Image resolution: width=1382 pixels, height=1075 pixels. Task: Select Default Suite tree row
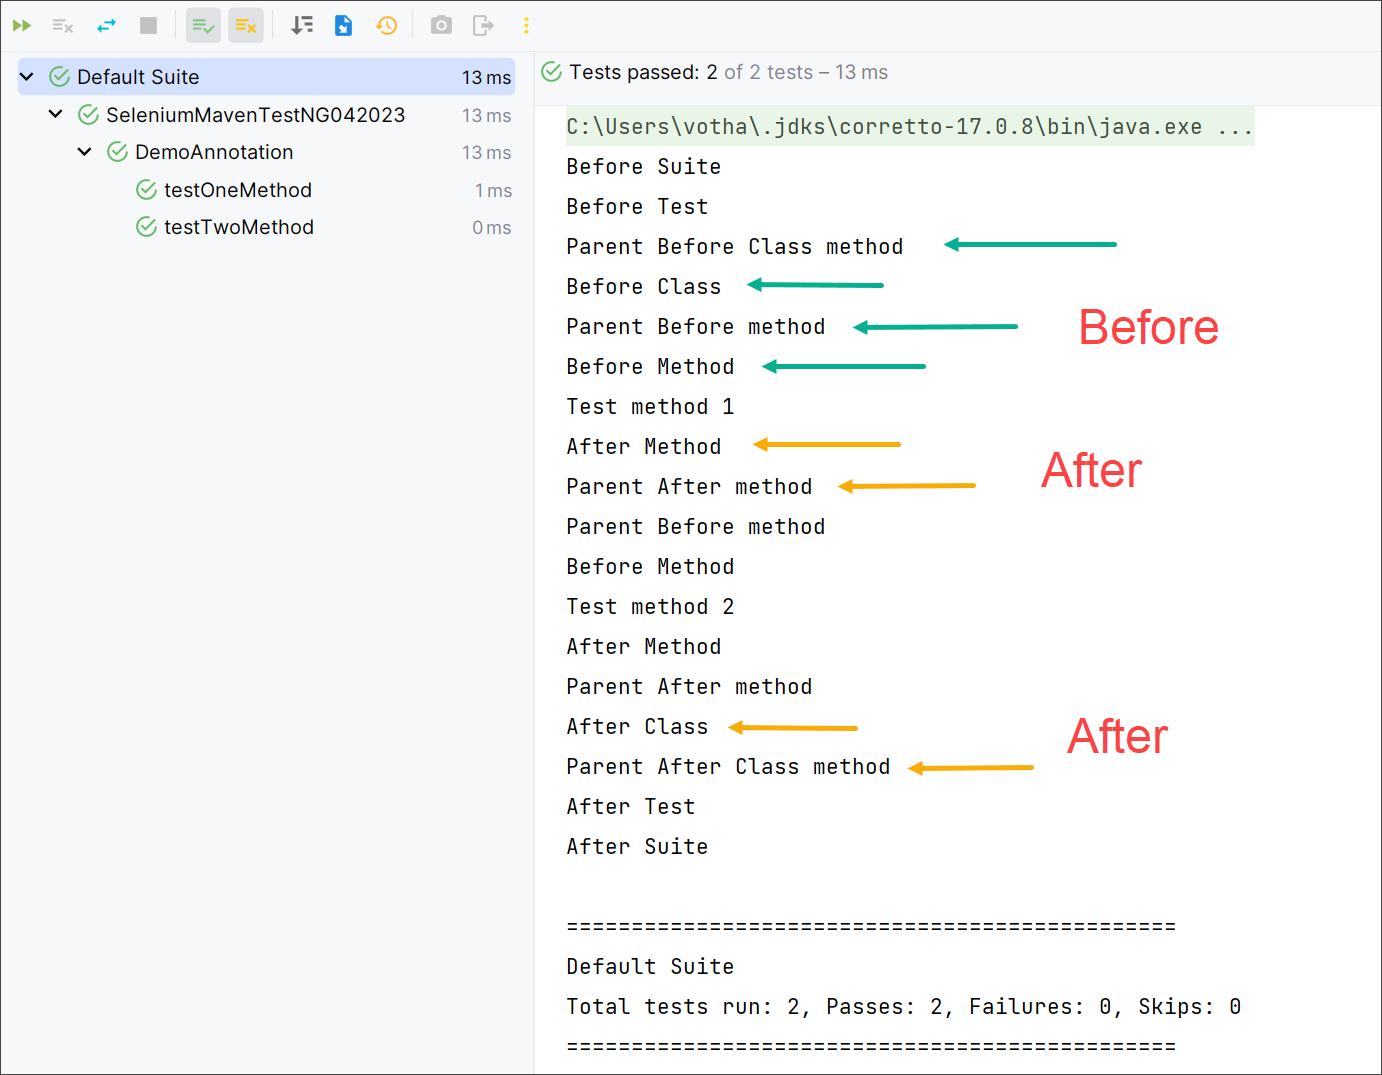266,77
